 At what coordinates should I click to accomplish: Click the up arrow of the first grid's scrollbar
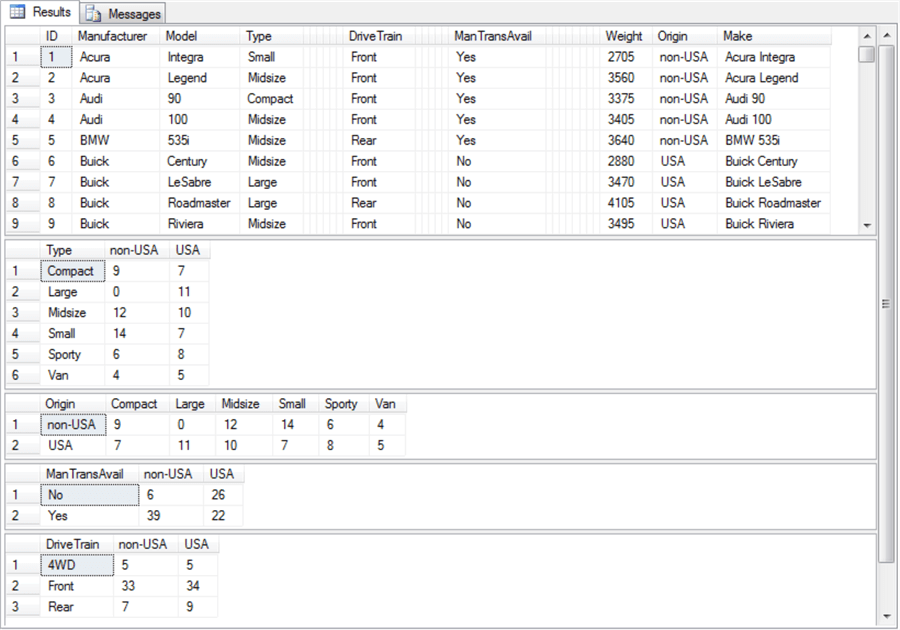[867, 35]
